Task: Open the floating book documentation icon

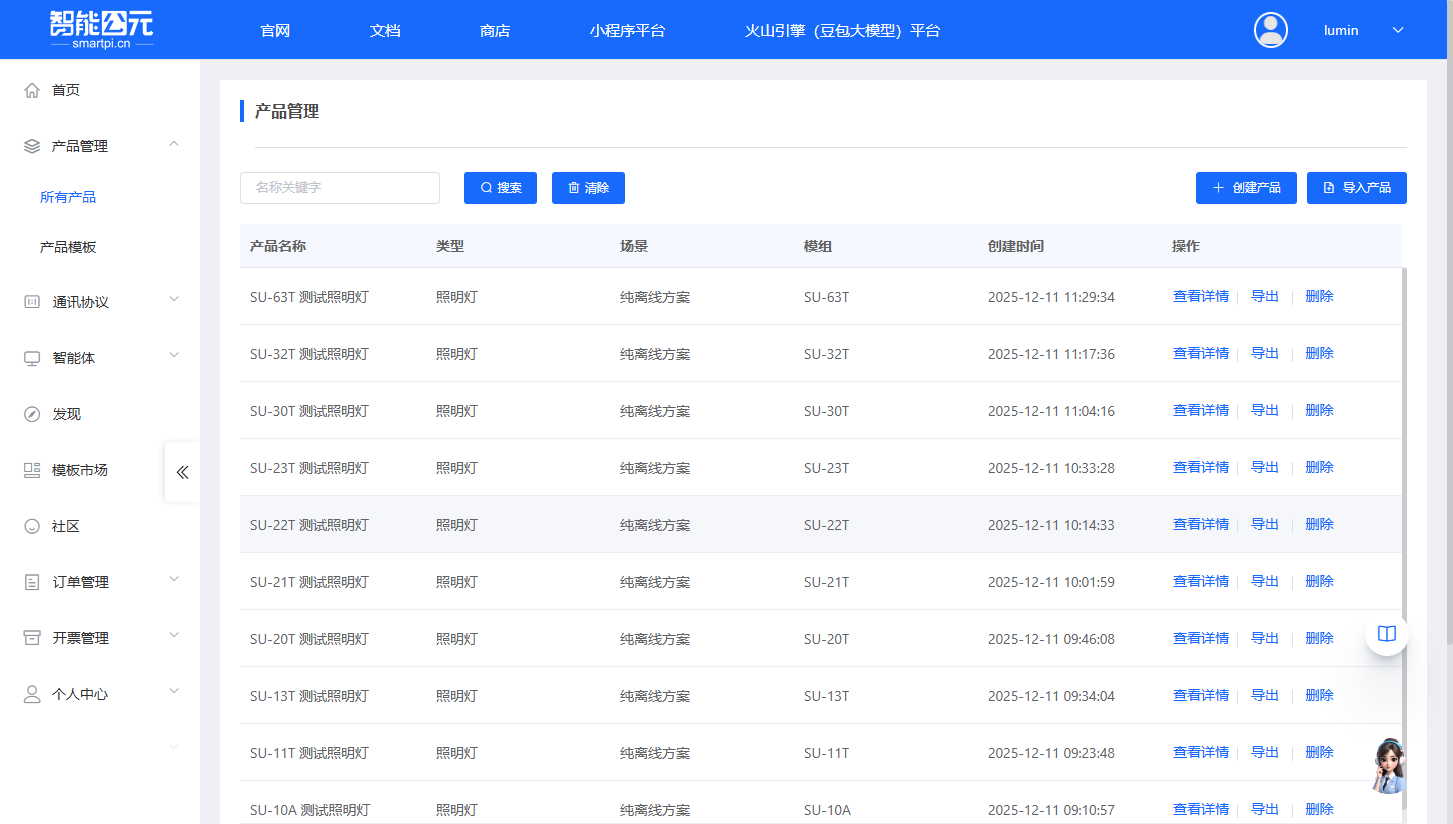Action: tap(1386, 634)
